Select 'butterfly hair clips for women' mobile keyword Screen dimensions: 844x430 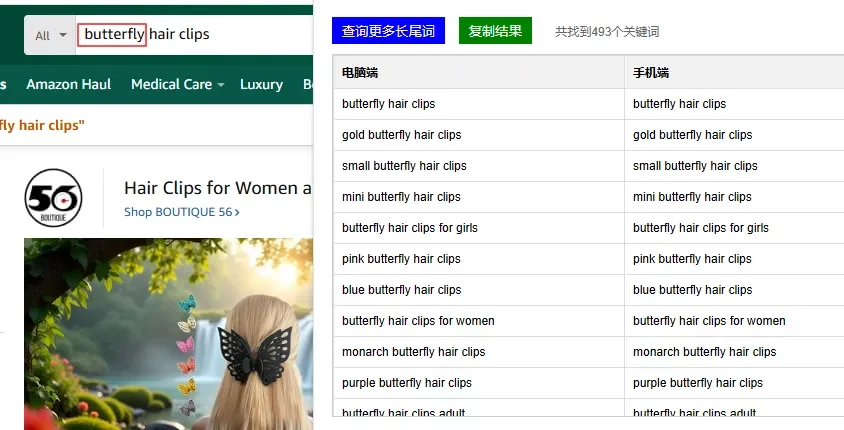(709, 321)
